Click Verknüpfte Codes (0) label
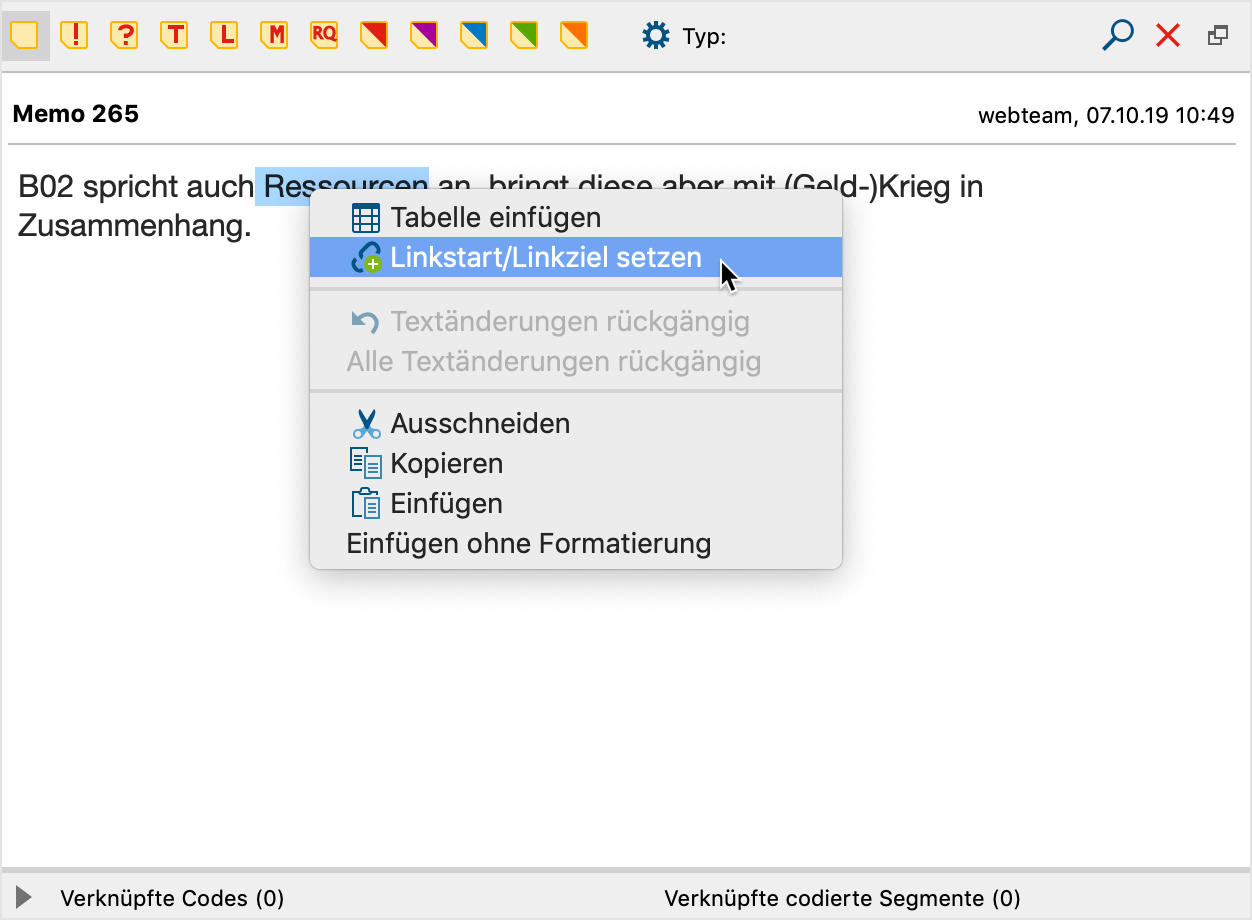This screenshot has width=1252, height=920. [x=172, y=898]
